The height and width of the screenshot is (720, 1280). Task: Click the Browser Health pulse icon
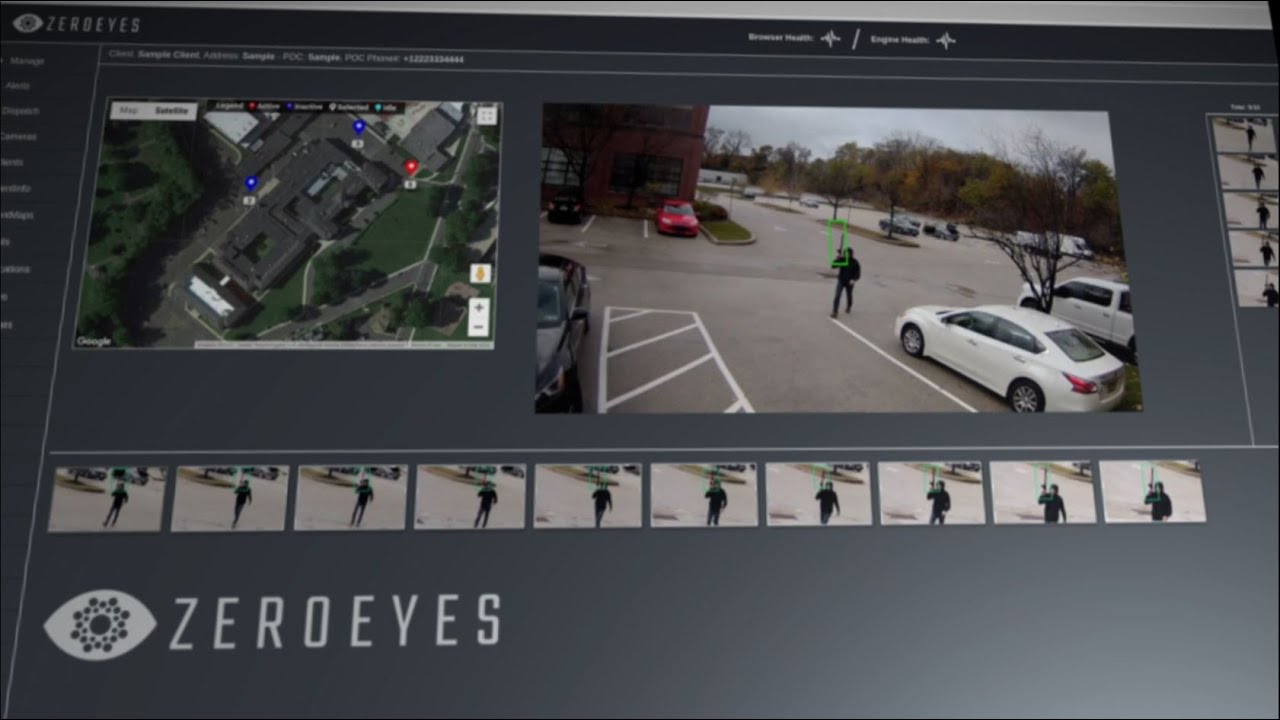[x=829, y=39]
